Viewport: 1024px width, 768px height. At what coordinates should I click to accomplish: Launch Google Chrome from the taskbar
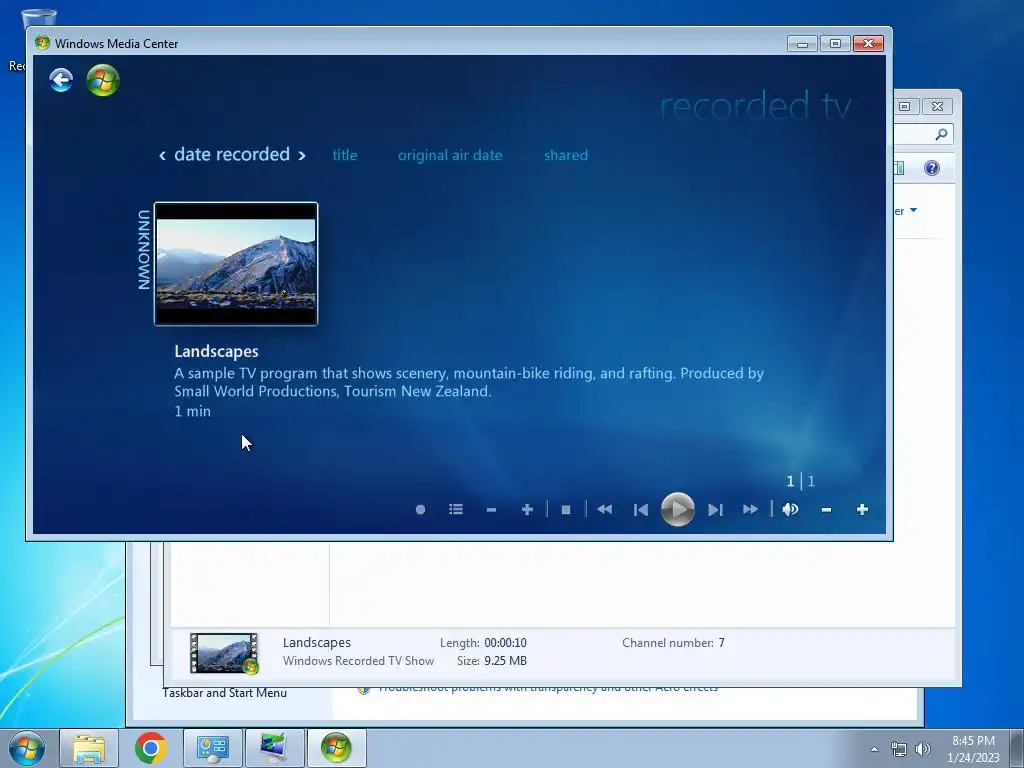click(151, 748)
